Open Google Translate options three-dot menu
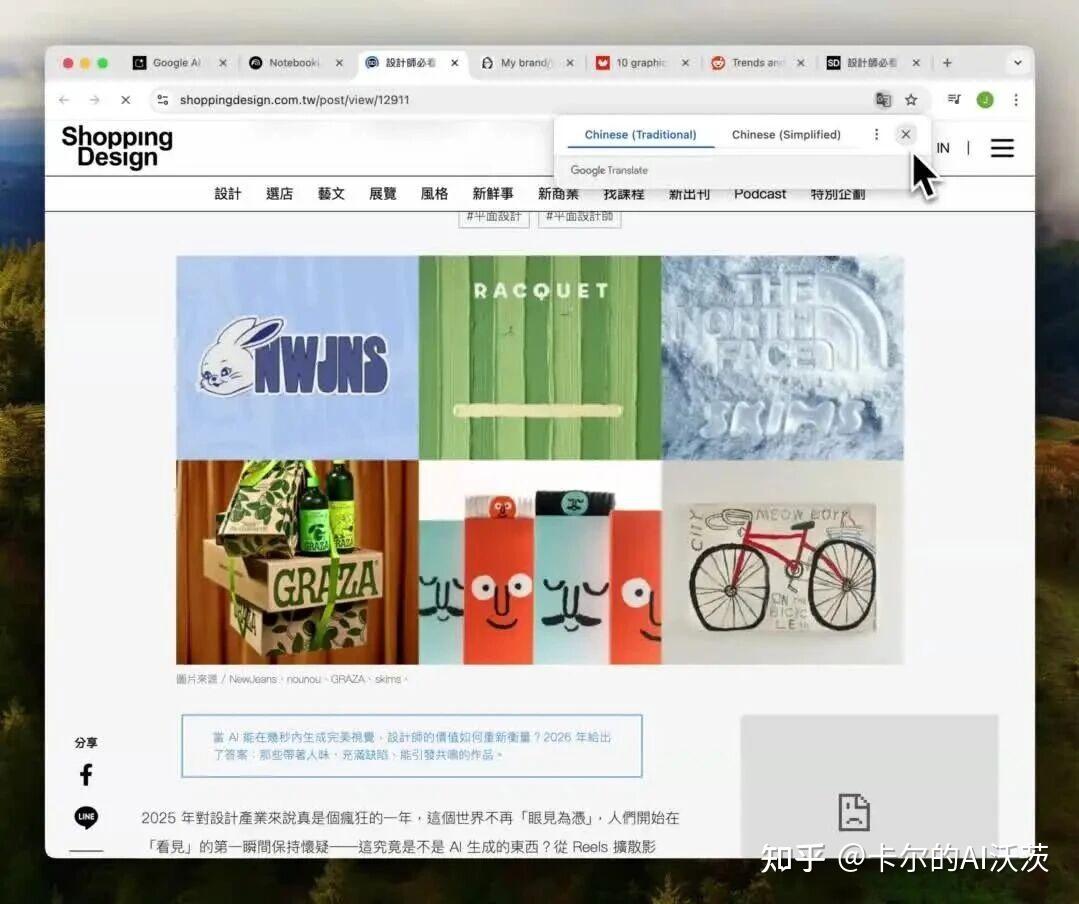The height and width of the screenshot is (904, 1079). (876, 135)
